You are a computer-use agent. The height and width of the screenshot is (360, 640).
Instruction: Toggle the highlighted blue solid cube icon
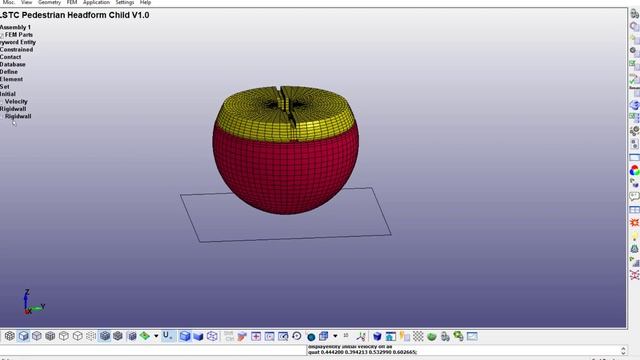pyautogui.click(x=185, y=336)
